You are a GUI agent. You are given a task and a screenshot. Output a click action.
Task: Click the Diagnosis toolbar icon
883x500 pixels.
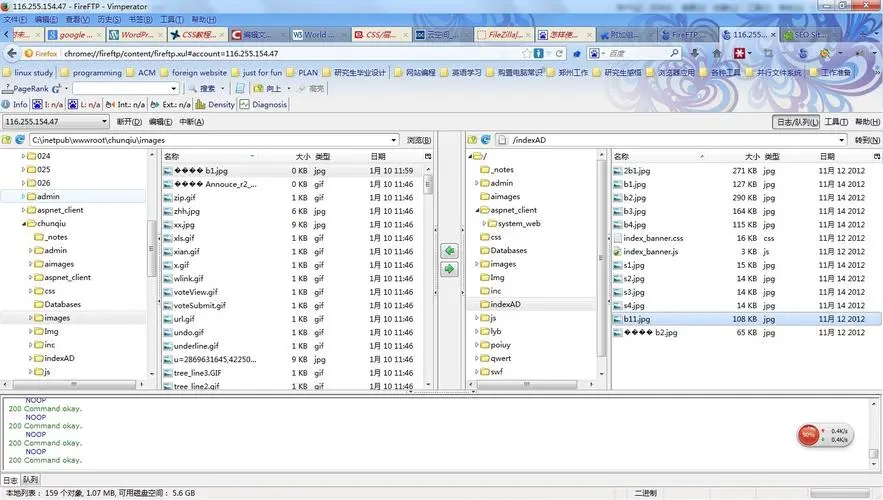coord(244,105)
